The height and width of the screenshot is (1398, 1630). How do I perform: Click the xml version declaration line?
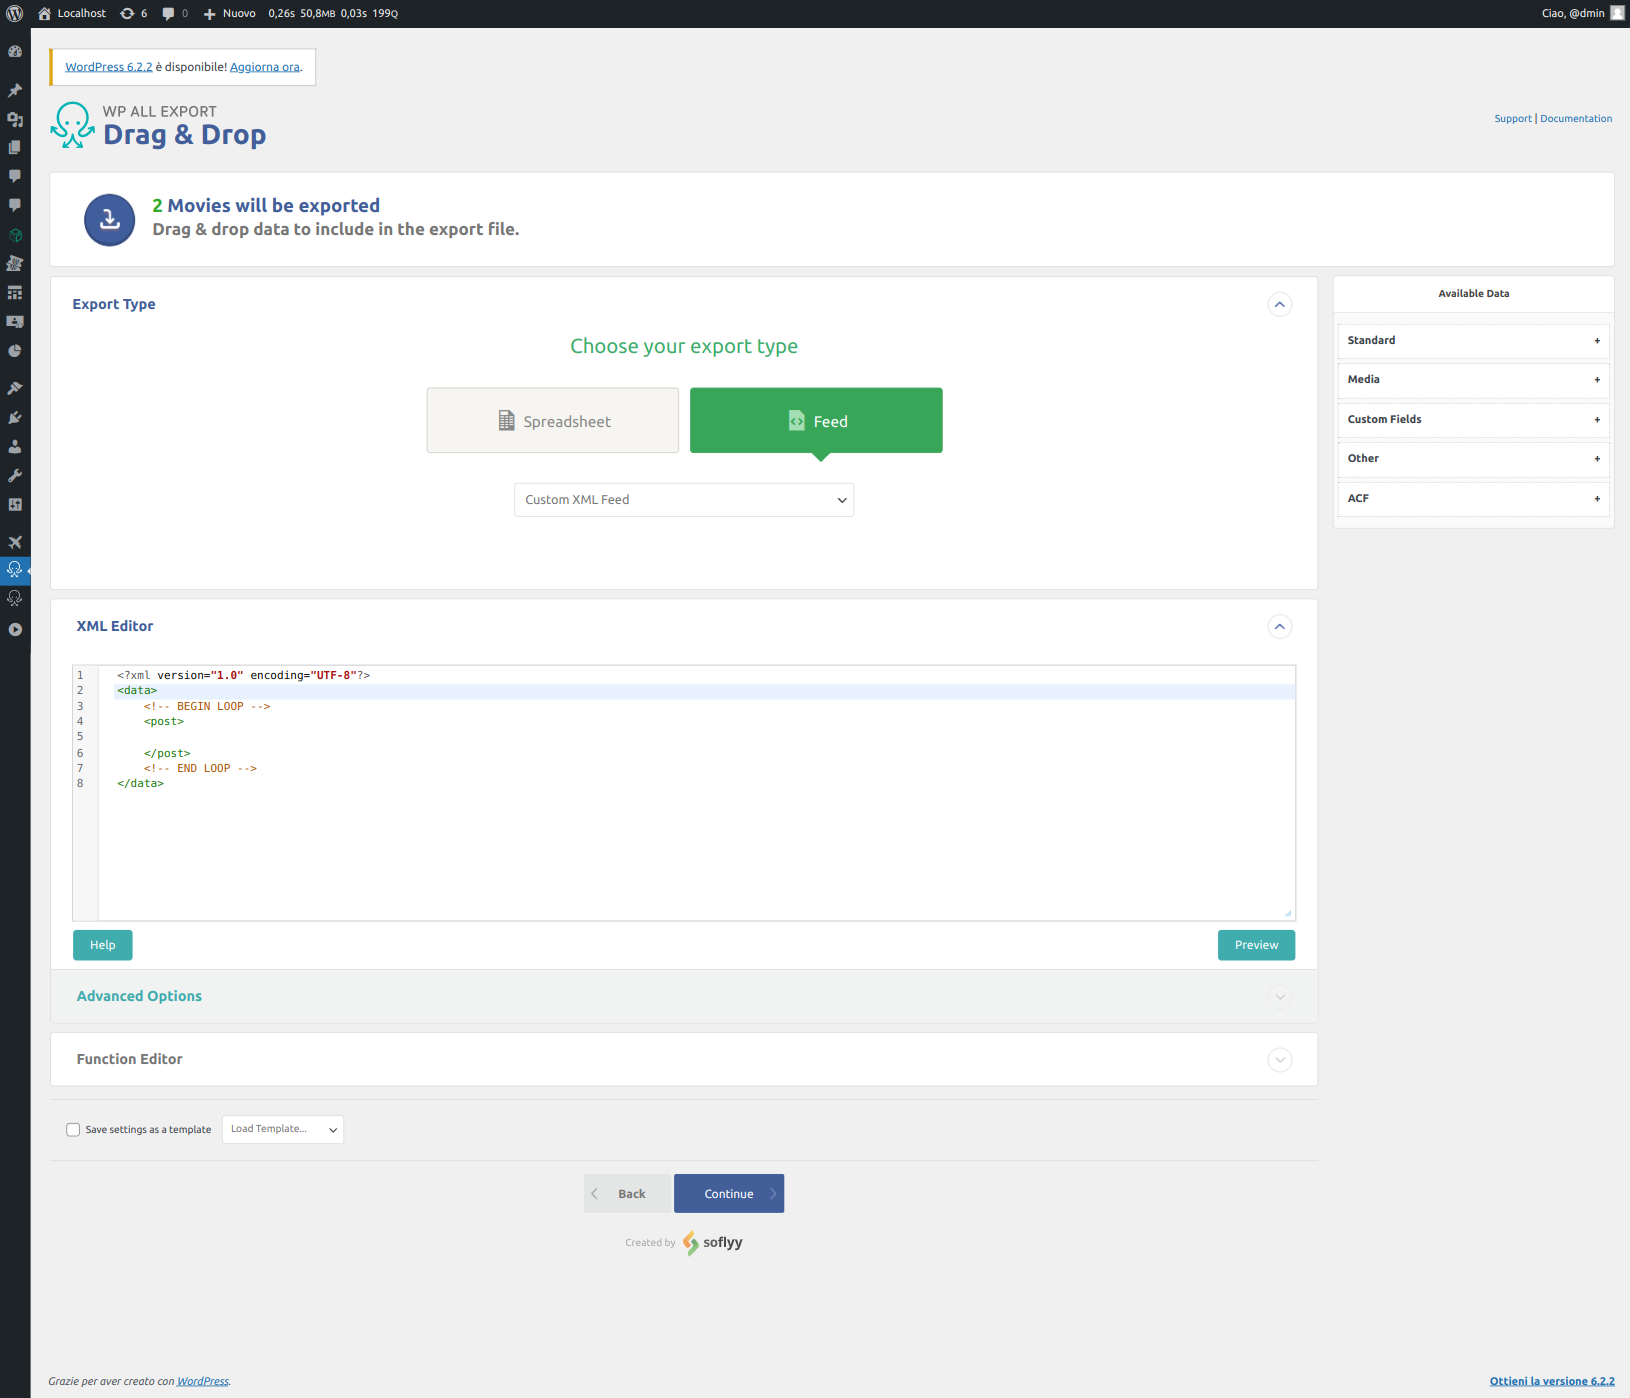[243, 676]
